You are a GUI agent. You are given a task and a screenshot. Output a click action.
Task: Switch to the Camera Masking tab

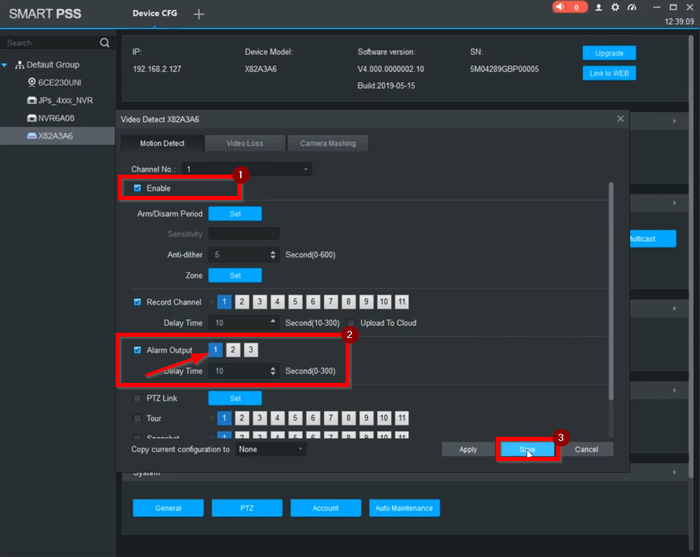tap(328, 143)
